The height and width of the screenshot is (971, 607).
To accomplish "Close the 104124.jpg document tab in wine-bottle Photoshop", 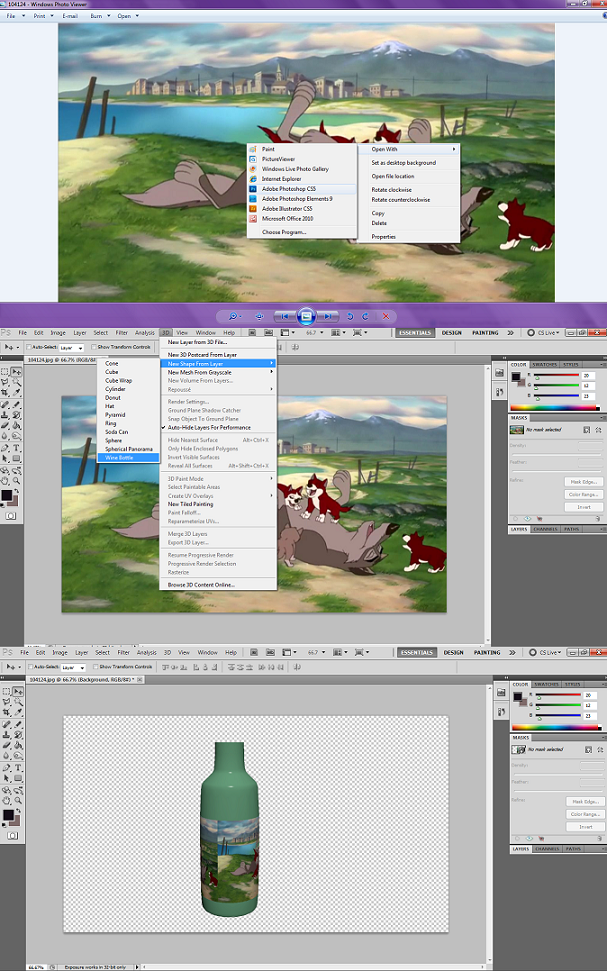I will [139, 679].
